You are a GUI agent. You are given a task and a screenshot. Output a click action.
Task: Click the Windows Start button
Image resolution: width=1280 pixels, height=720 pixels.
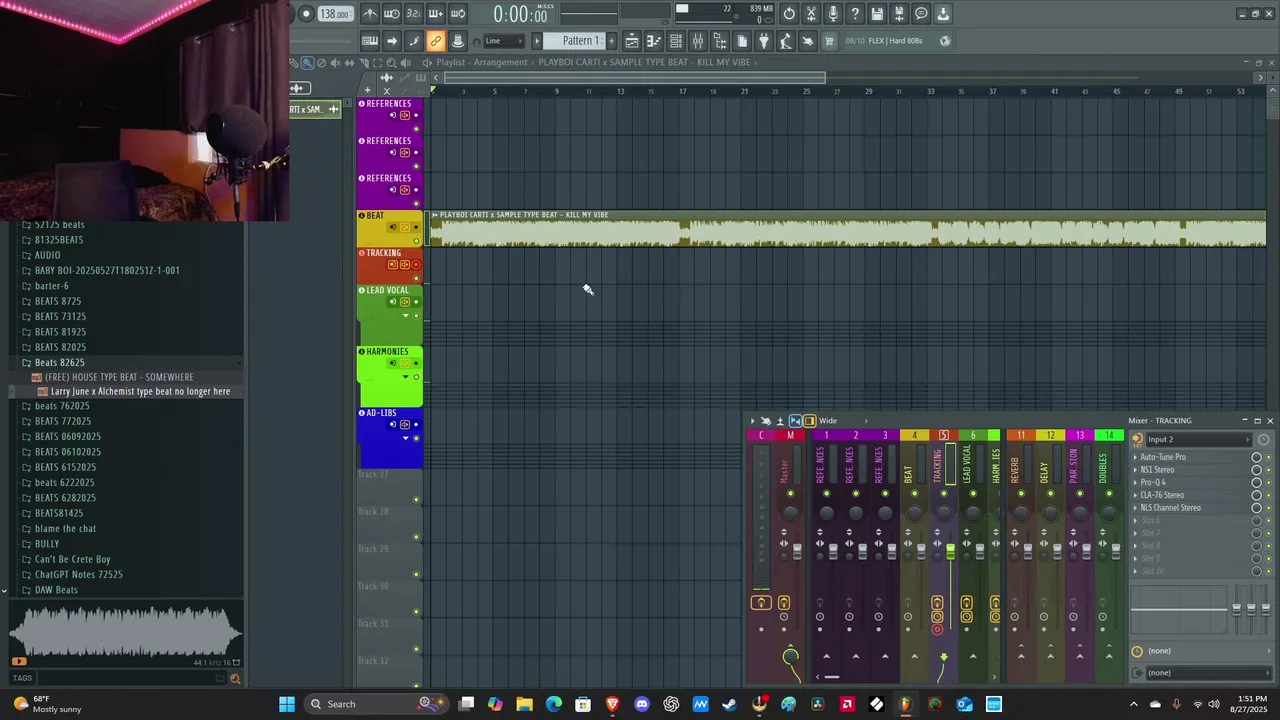[287, 704]
